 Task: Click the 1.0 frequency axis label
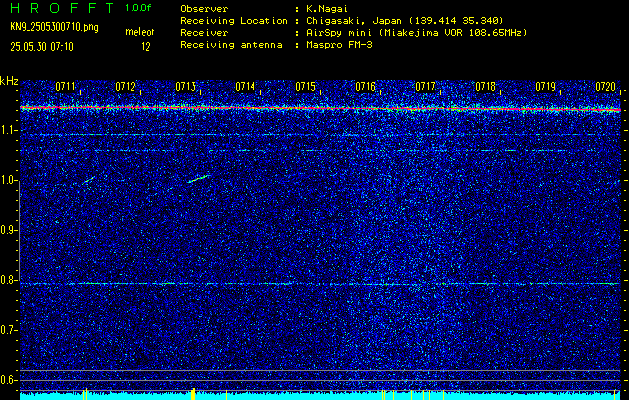[x=8, y=181]
